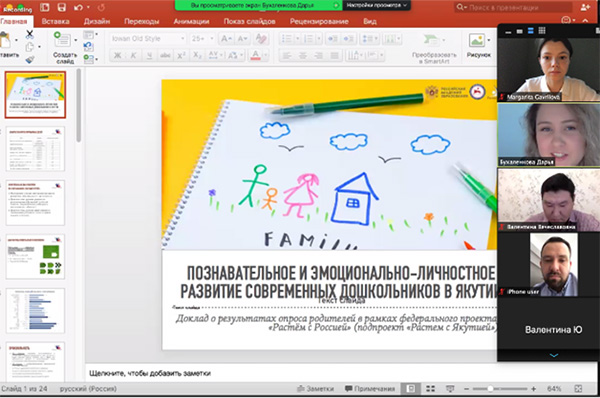Click the slide panel vertical scrollbar
This screenshot has width=600, height=398.
coord(78,105)
